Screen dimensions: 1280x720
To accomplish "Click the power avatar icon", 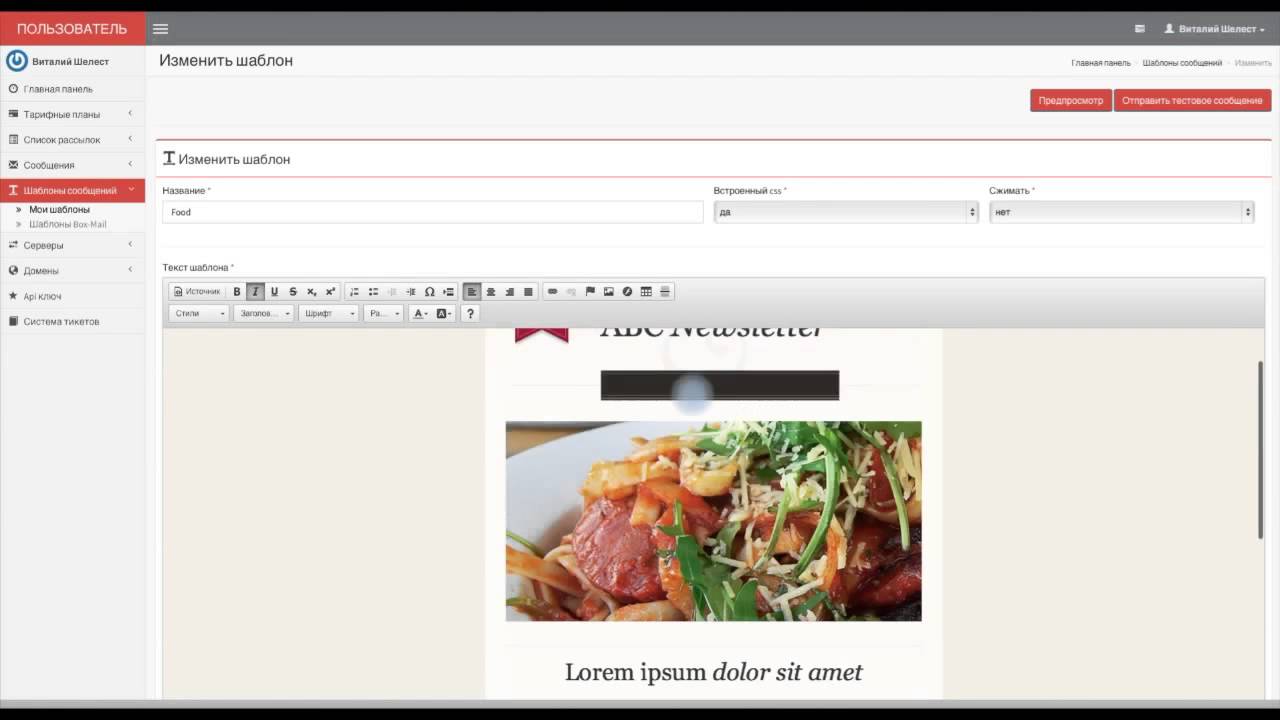I will 16,61.
